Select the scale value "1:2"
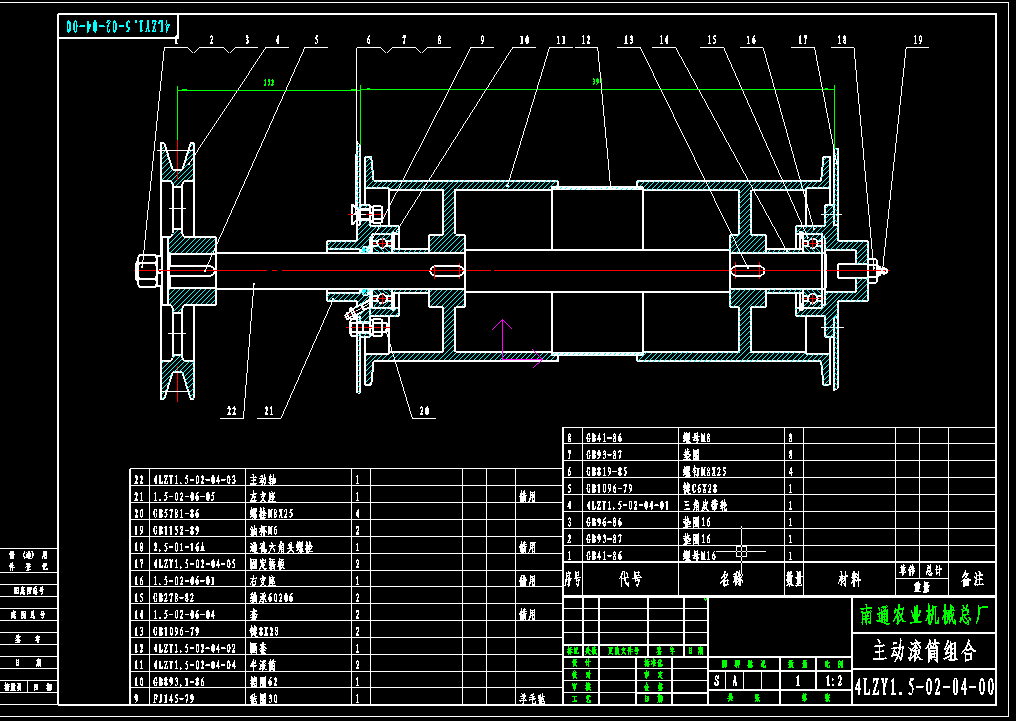This screenshot has width=1016, height=721. [835, 681]
